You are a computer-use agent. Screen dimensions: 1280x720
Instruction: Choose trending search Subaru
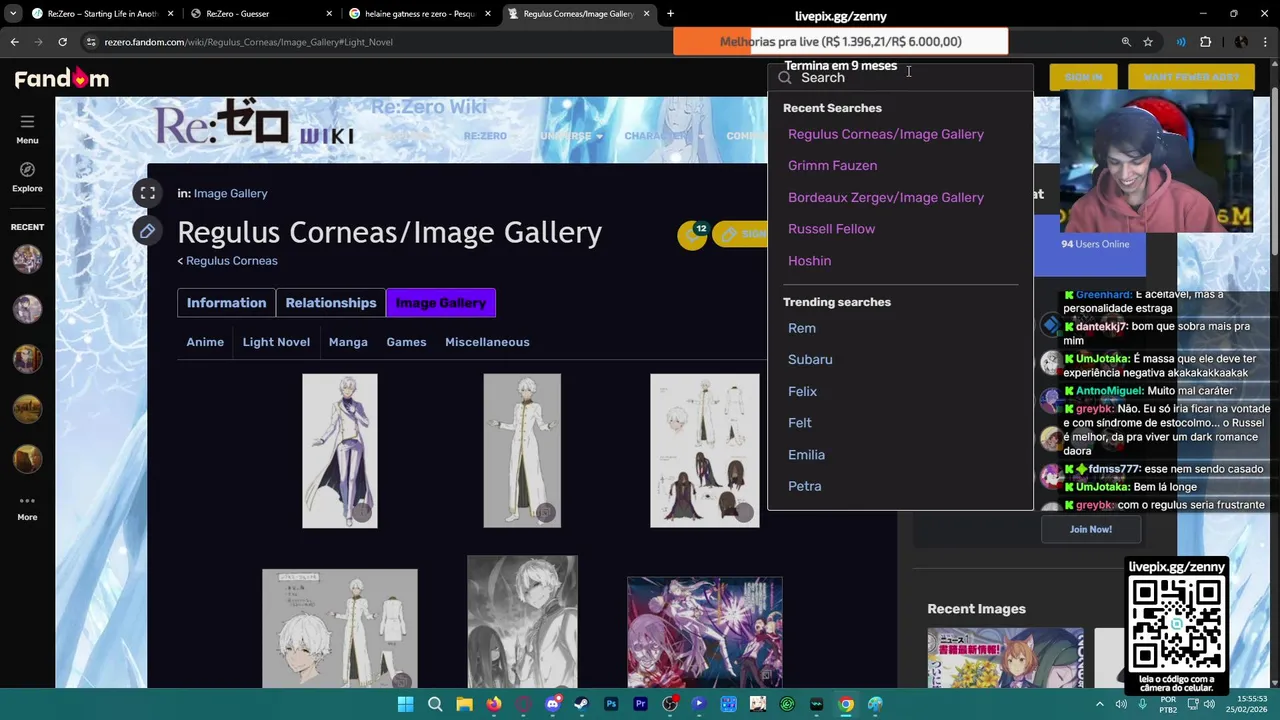point(810,360)
